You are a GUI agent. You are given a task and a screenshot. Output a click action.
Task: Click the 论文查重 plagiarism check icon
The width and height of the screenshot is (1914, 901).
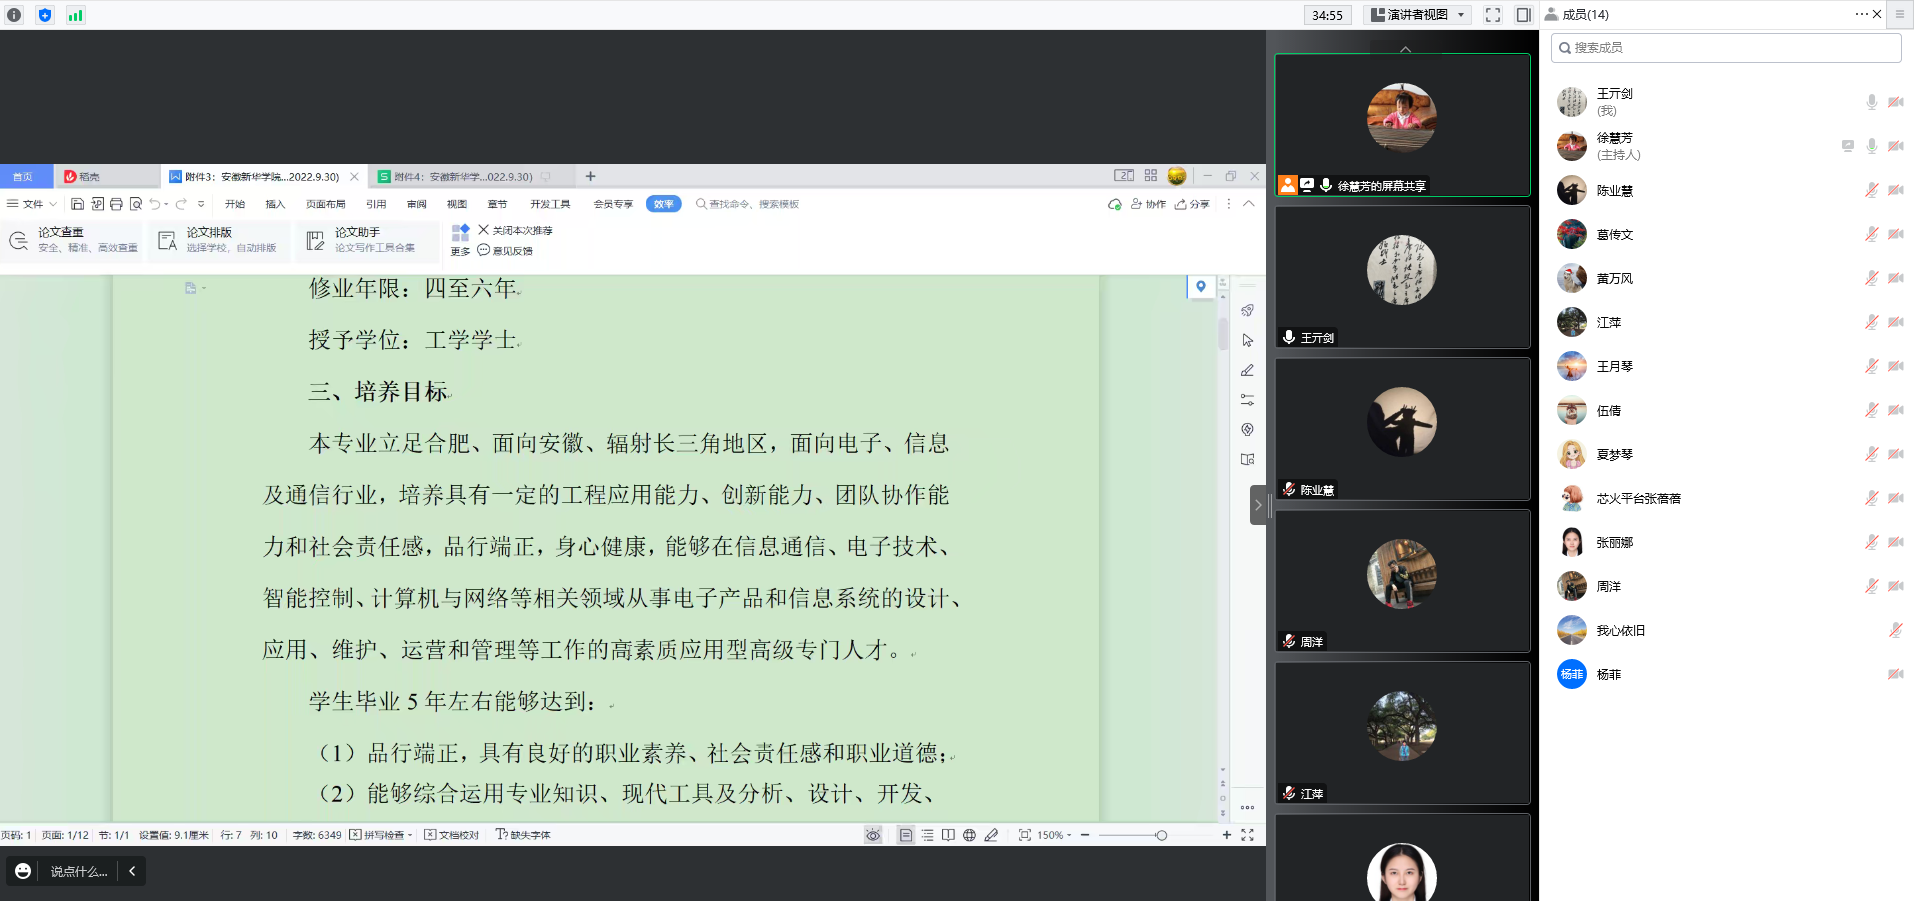[18, 240]
